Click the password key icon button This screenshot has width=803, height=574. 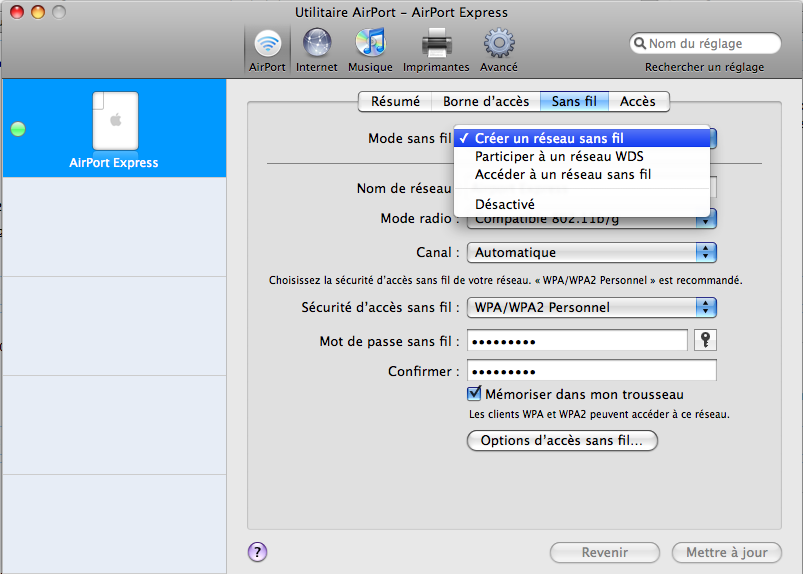coord(705,340)
